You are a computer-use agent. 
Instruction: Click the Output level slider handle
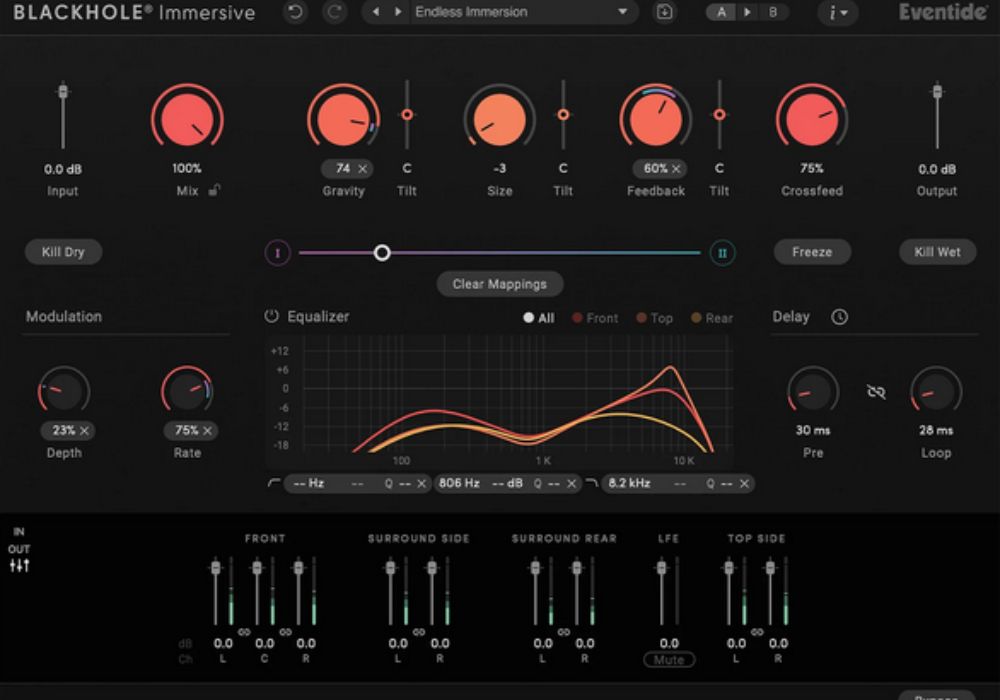[937, 91]
